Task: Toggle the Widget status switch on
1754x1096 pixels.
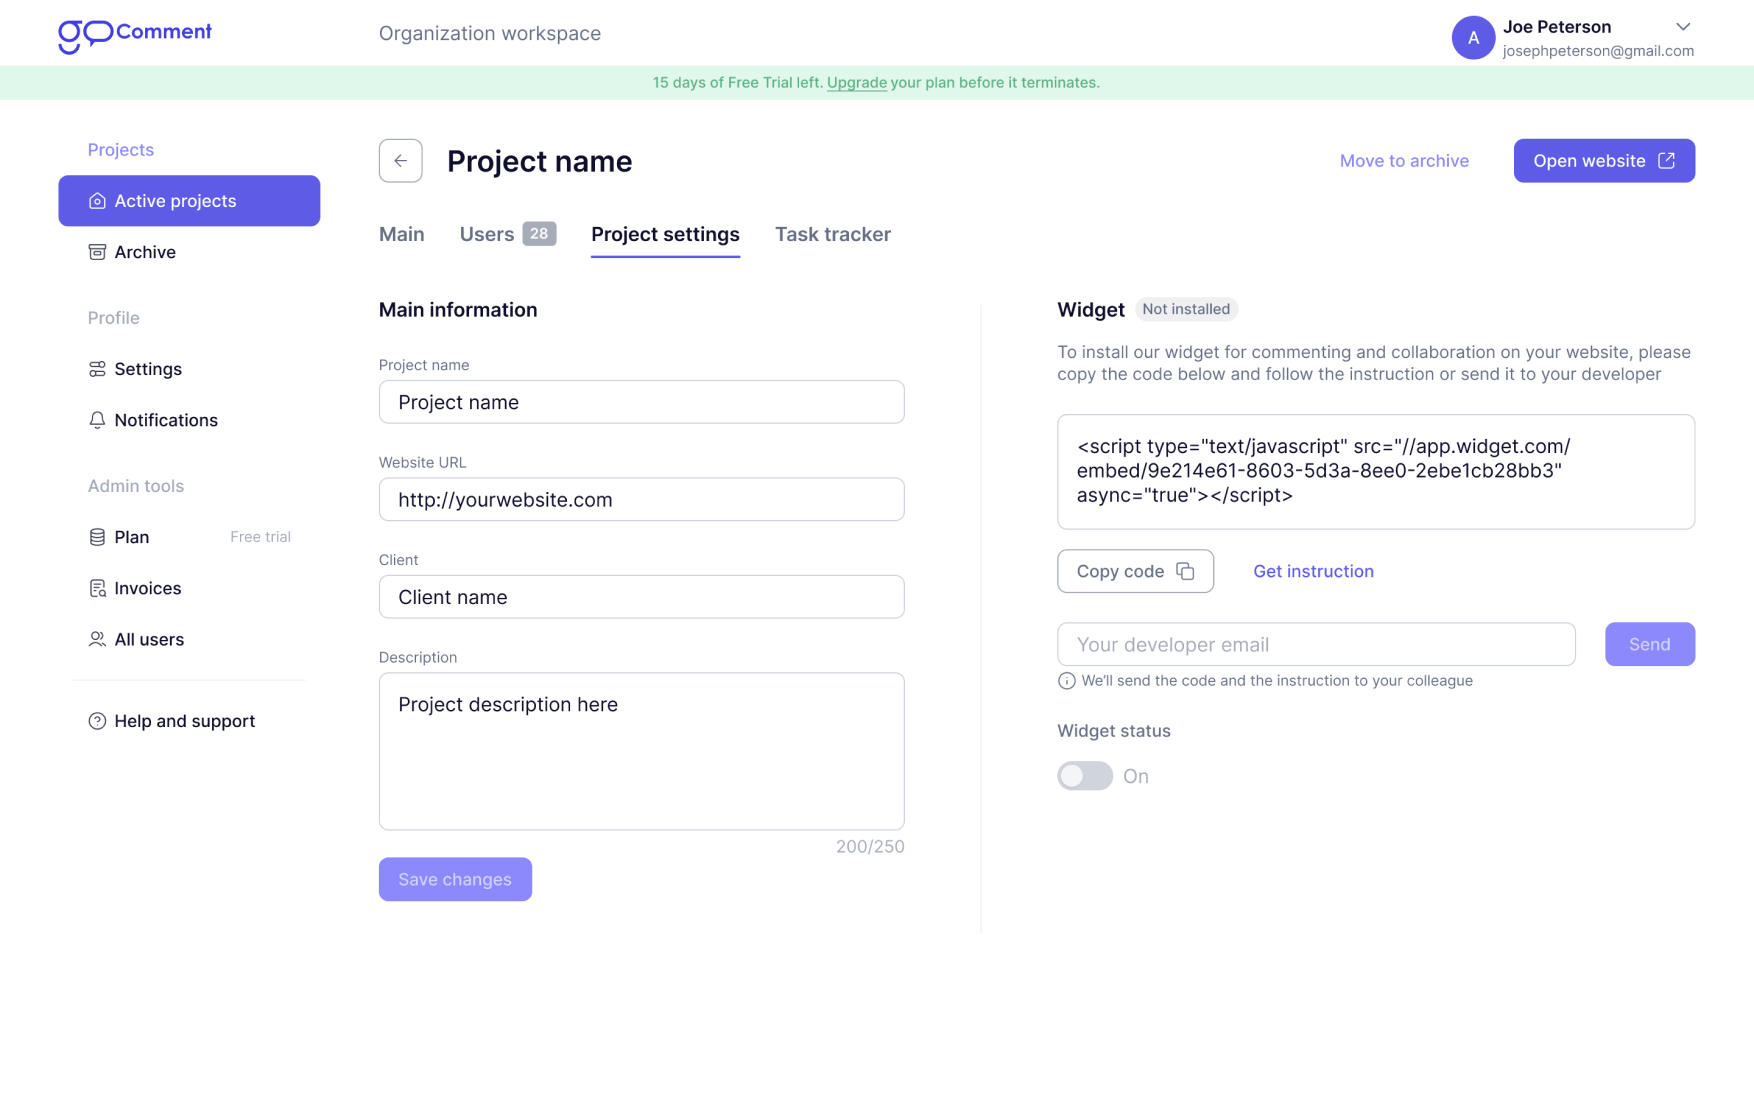Action: (1084, 776)
